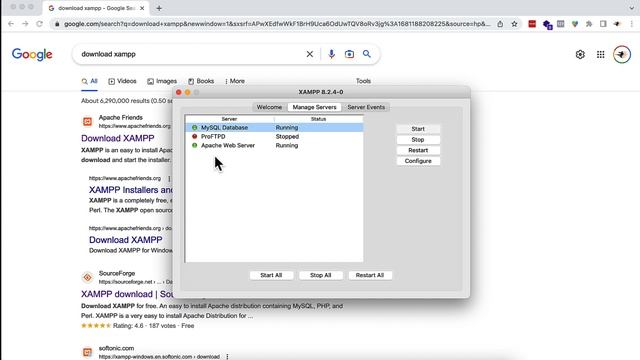The width and height of the screenshot is (640, 360).
Task: Open a new Chrome tab
Action: click(159, 8)
